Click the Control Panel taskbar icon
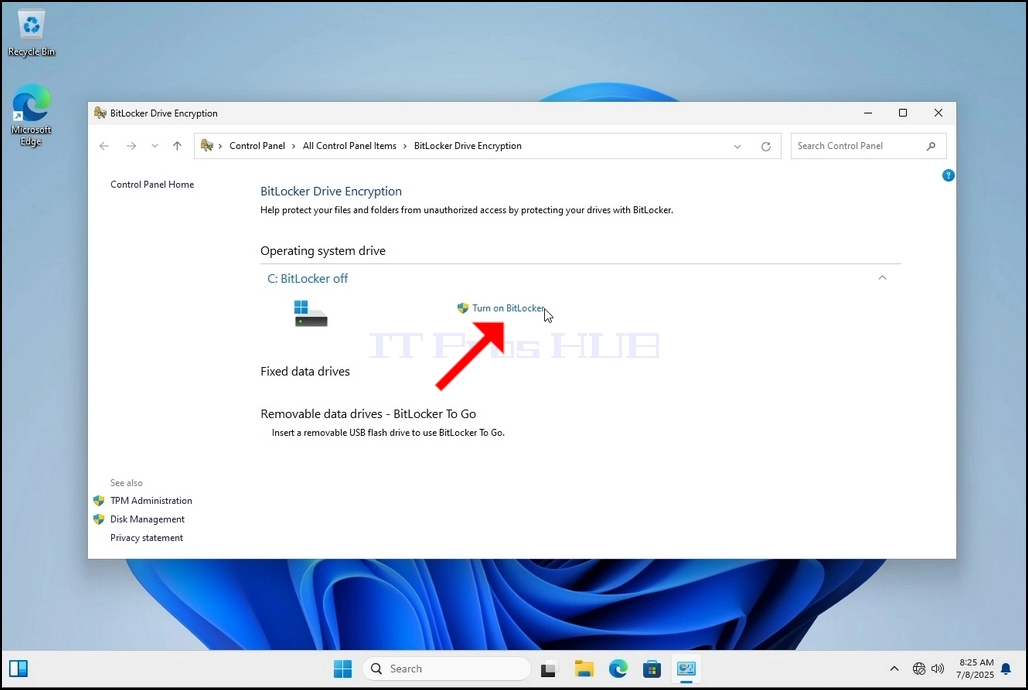 [x=686, y=669]
